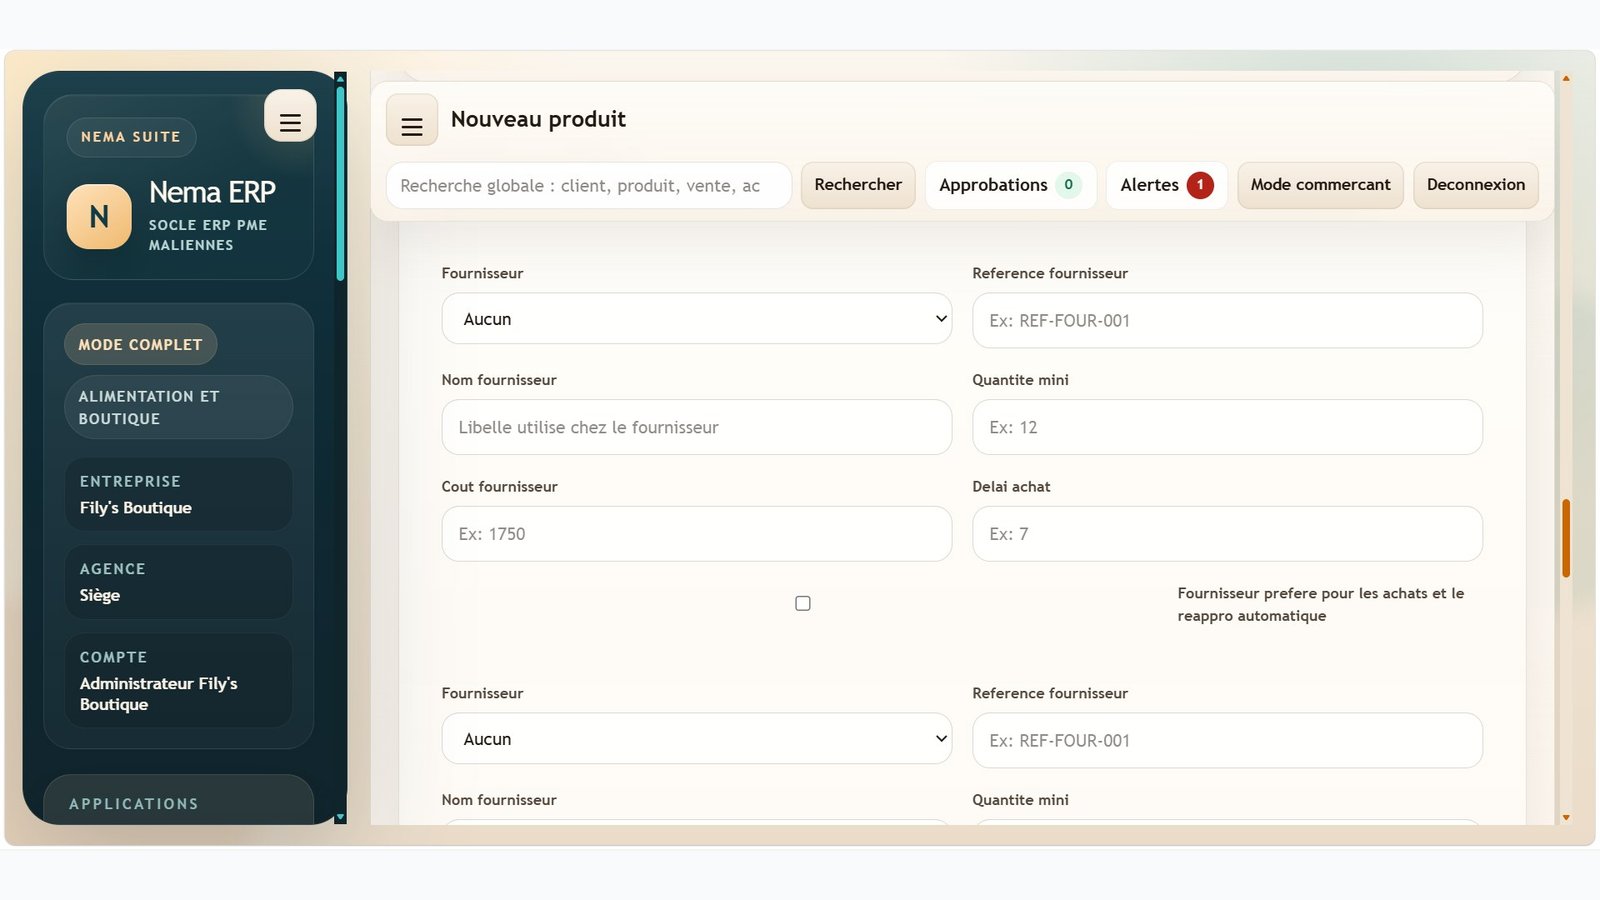Click the red Alertes count badge

(x=1200, y=185)
